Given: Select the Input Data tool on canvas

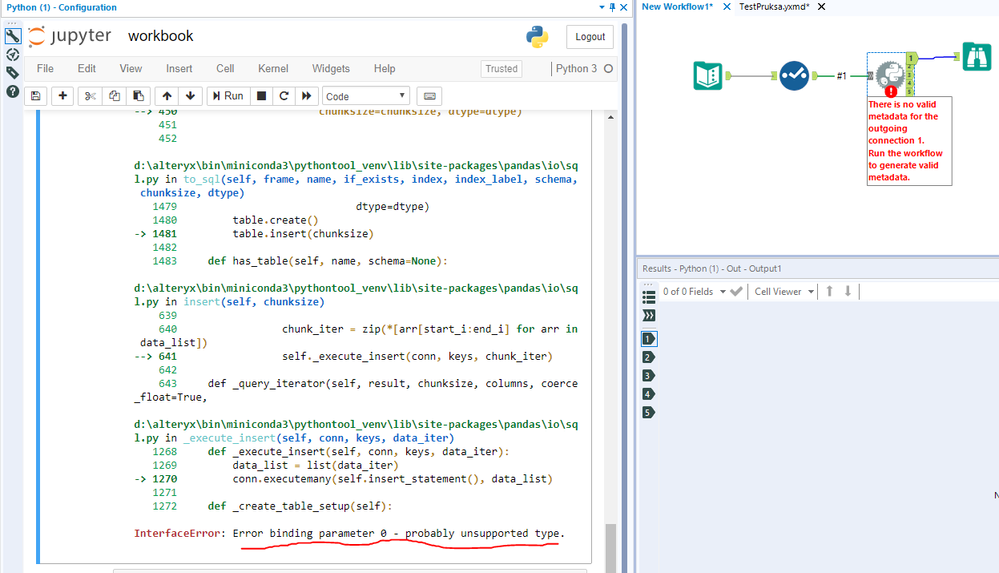Looking at the screenshot, I should tap(708, 76).
